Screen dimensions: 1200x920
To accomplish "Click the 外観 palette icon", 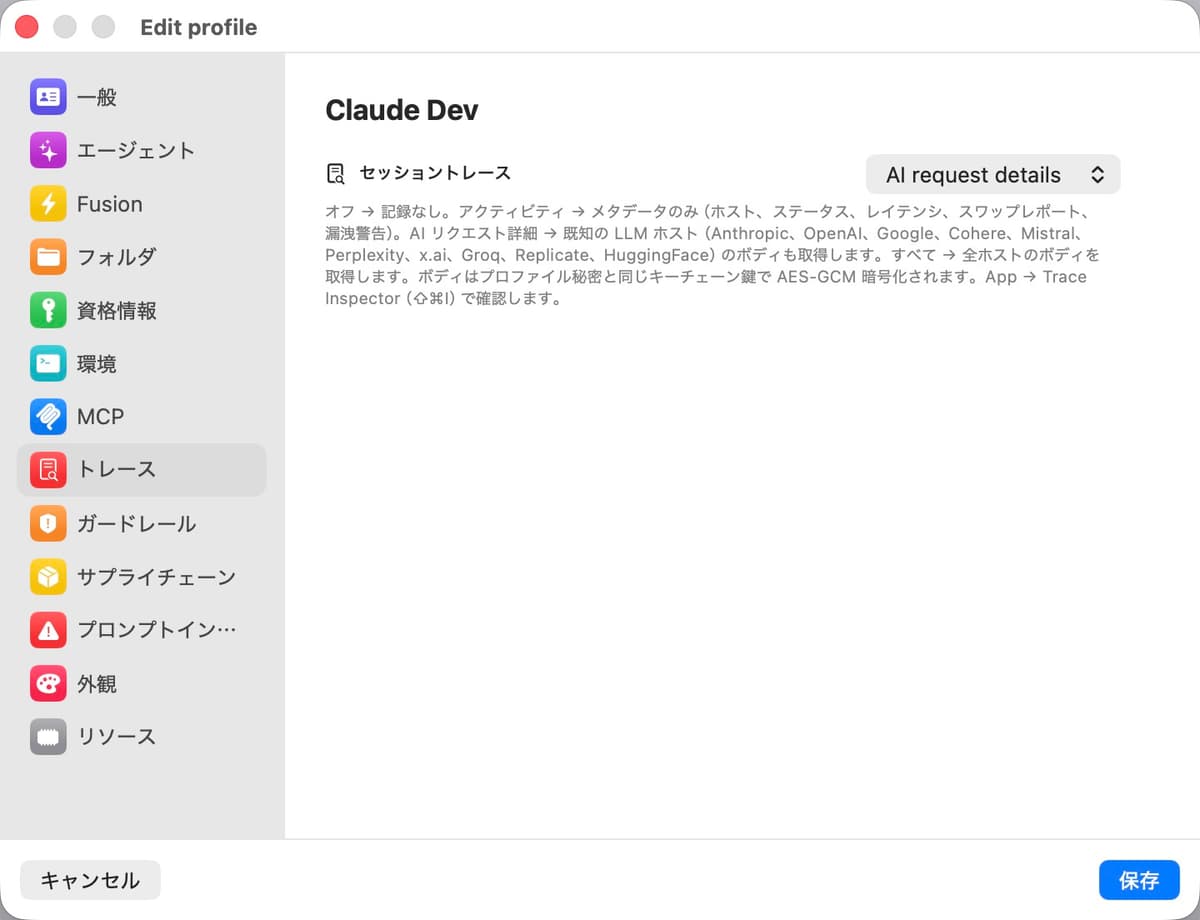I will tap(48, 684).
